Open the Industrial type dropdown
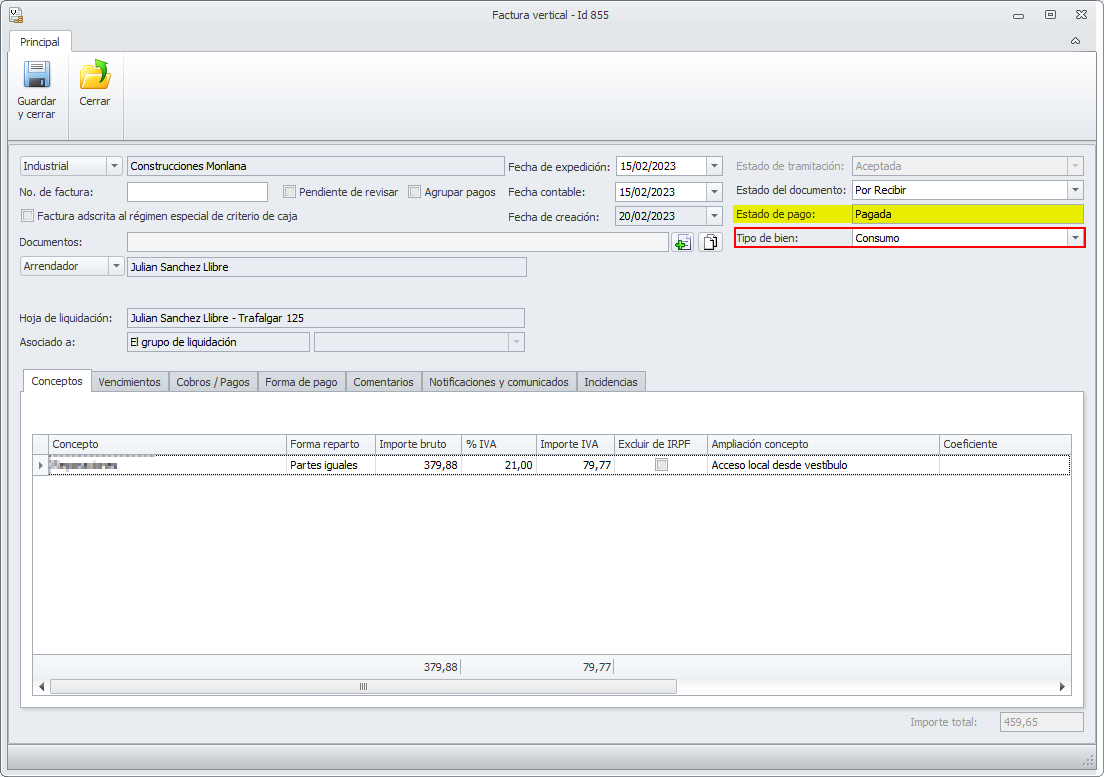The width and height of the screenshot is (1104, 777). [x=115, y=166]
